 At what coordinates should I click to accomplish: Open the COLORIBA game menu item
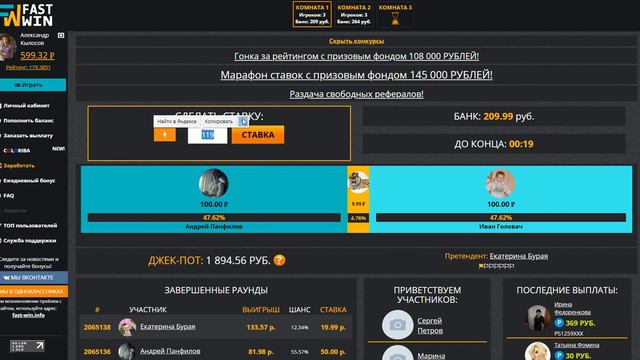(17, 151)
